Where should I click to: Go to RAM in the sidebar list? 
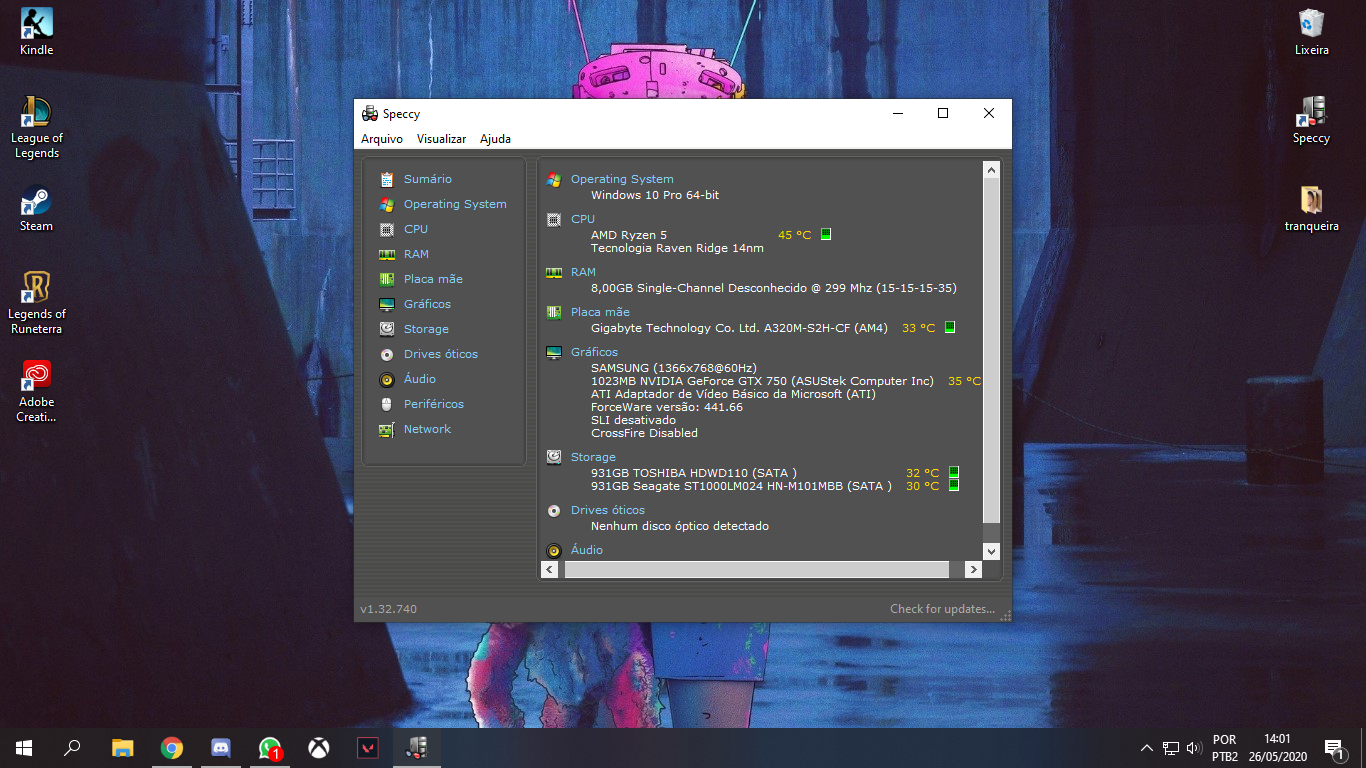coord(416,254)
